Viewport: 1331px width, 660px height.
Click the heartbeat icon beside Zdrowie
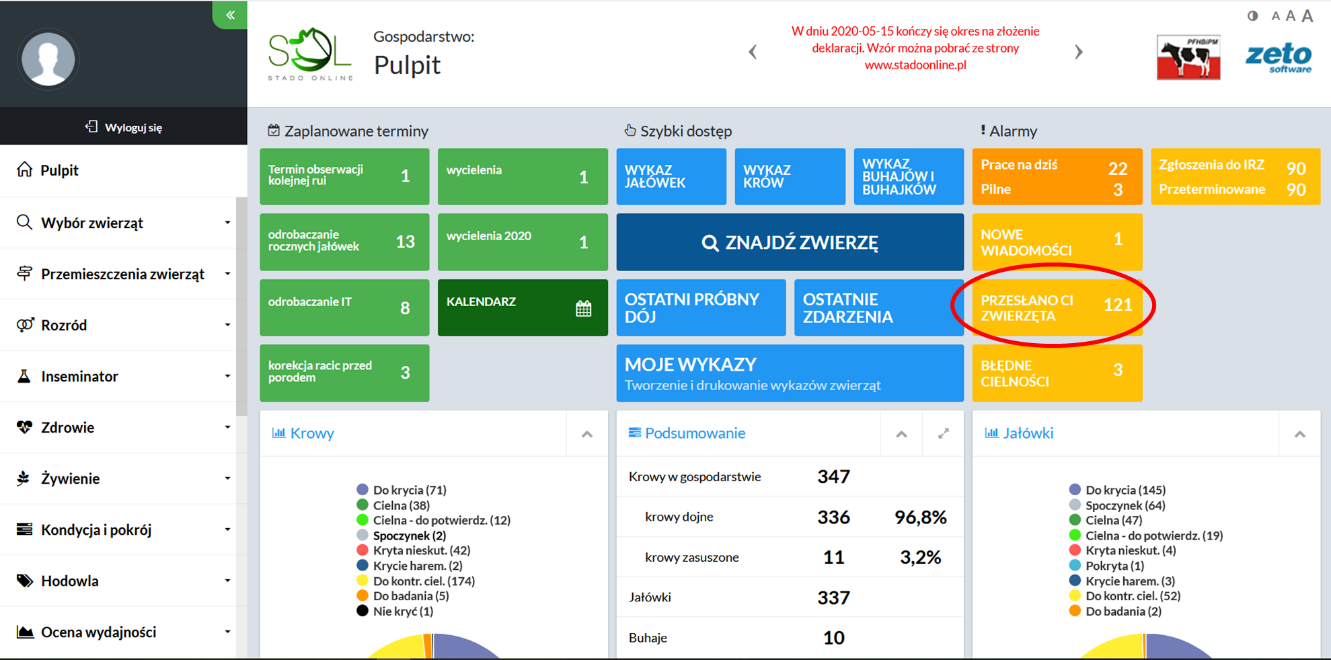(x=25, y=427)
